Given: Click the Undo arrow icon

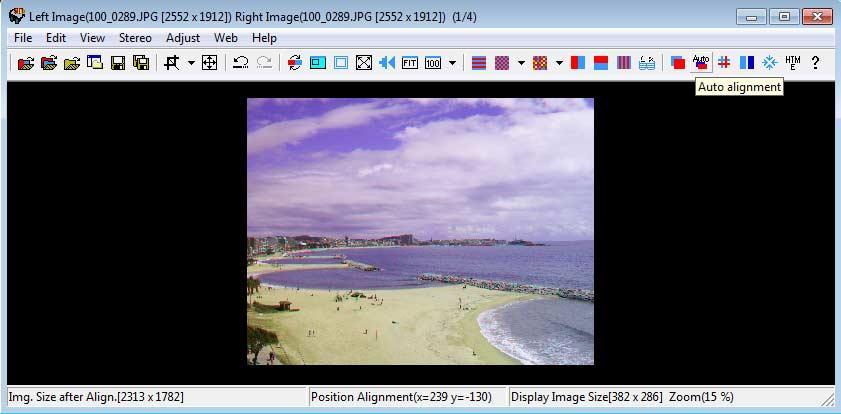Looking at the screenshot, I should click(x=240, y=63).
